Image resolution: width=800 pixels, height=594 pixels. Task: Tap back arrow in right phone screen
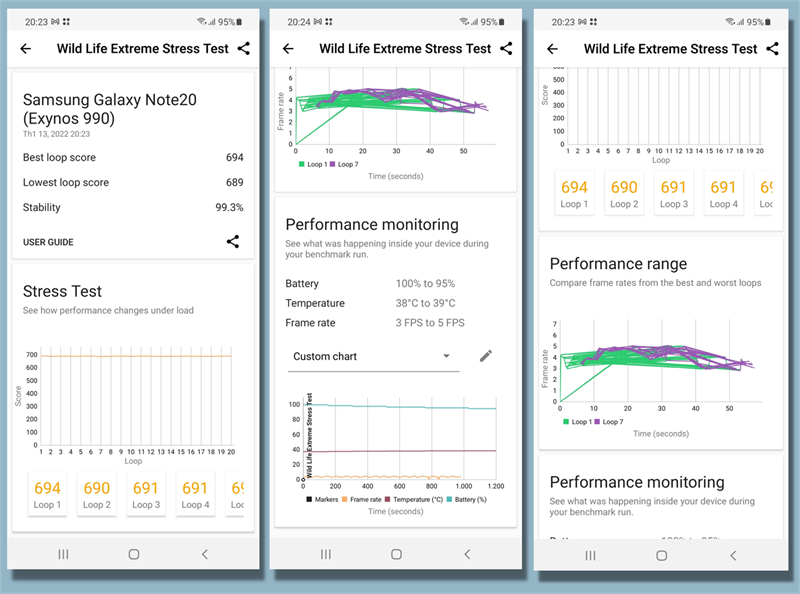(x=553, y=49)
